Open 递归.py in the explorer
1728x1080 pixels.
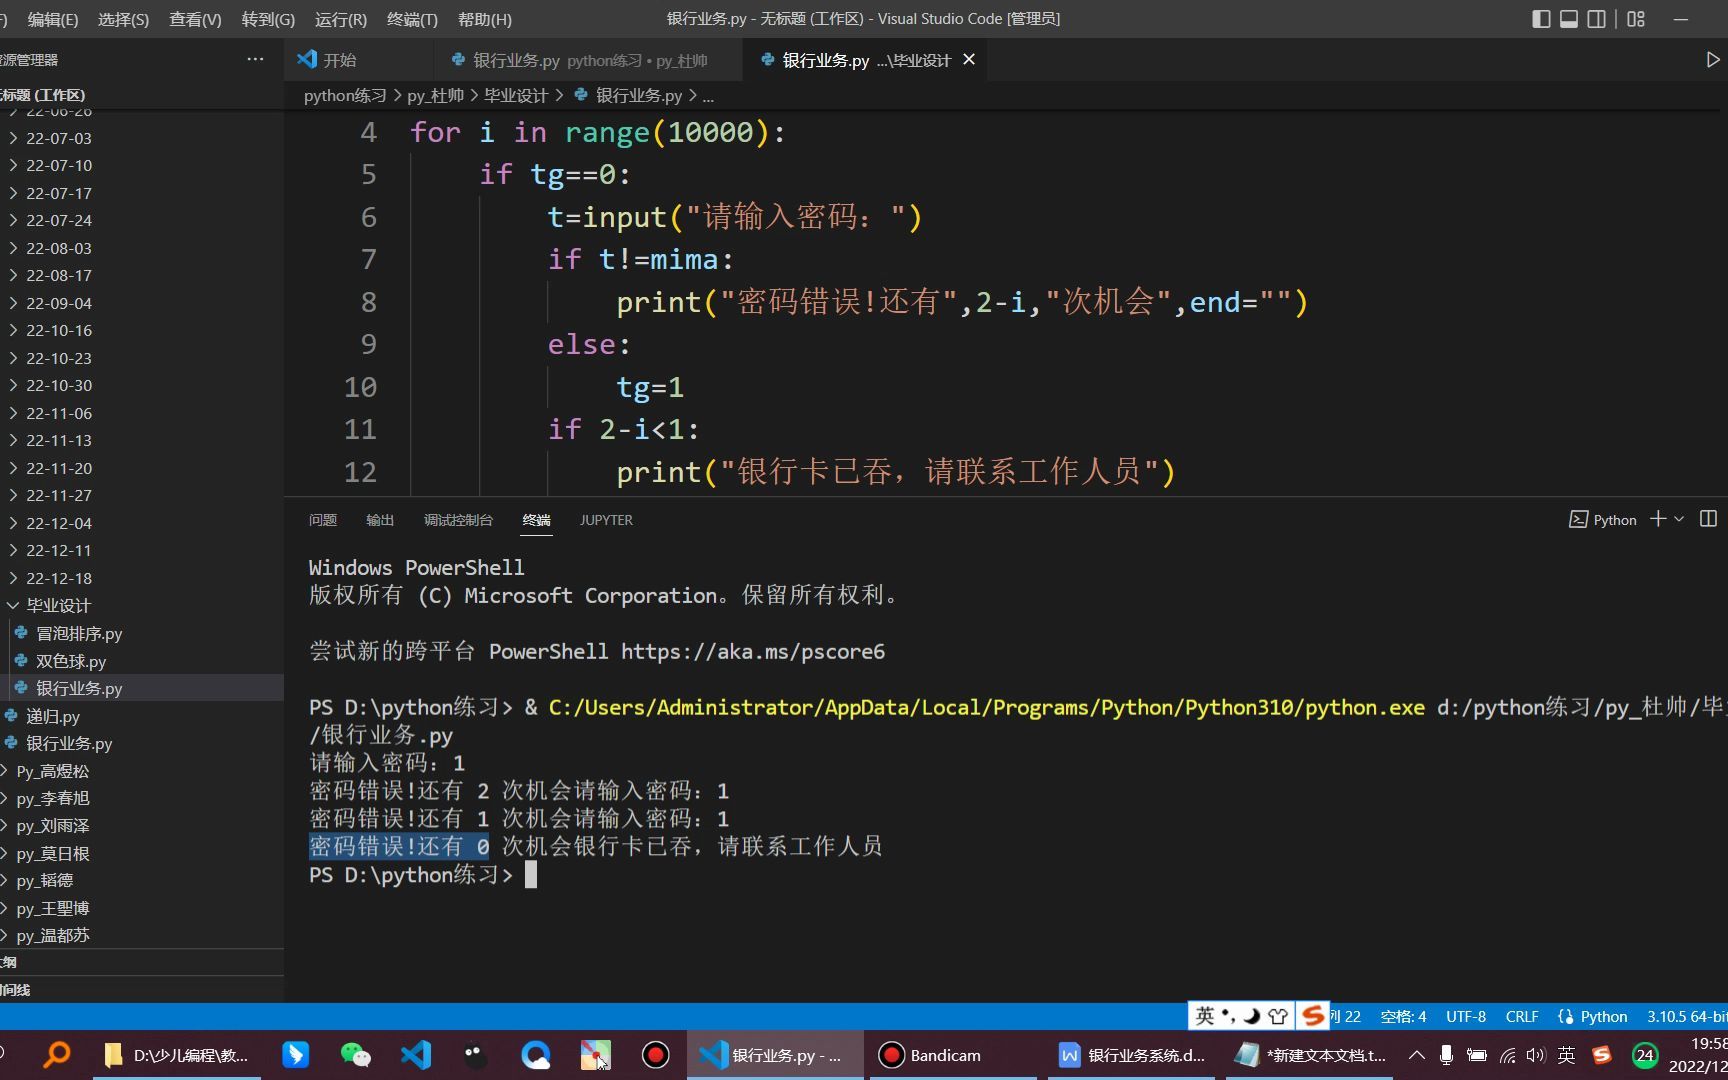142,716
